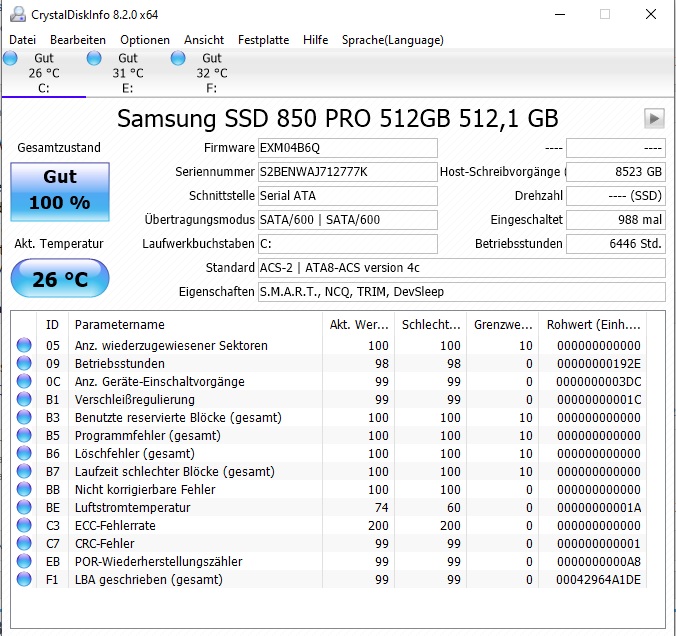Image resolution: width=676 pixels, height=636 pixels.
Task: Click the Eingeschaltet value 988 mal
Action: (x=616, y=220)
